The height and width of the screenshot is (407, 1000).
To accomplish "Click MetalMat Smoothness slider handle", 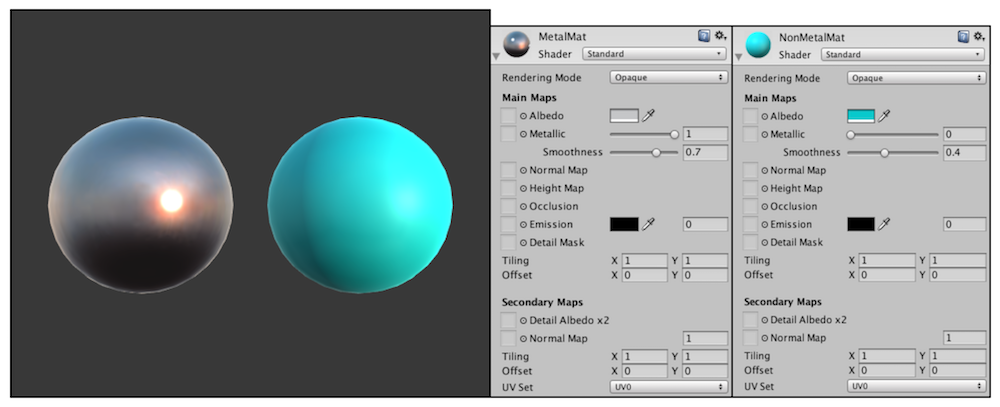I will tap(656, 152).
